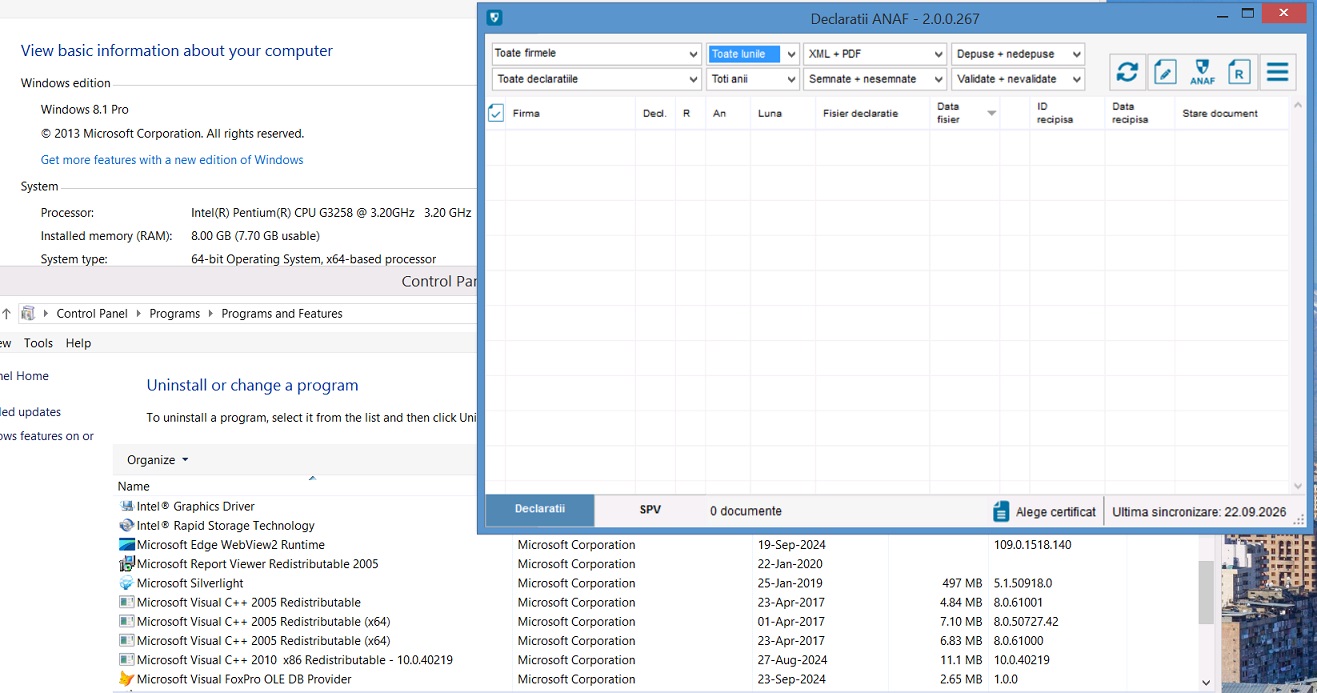Sort by the Luna column header

[x=783, y=113]
